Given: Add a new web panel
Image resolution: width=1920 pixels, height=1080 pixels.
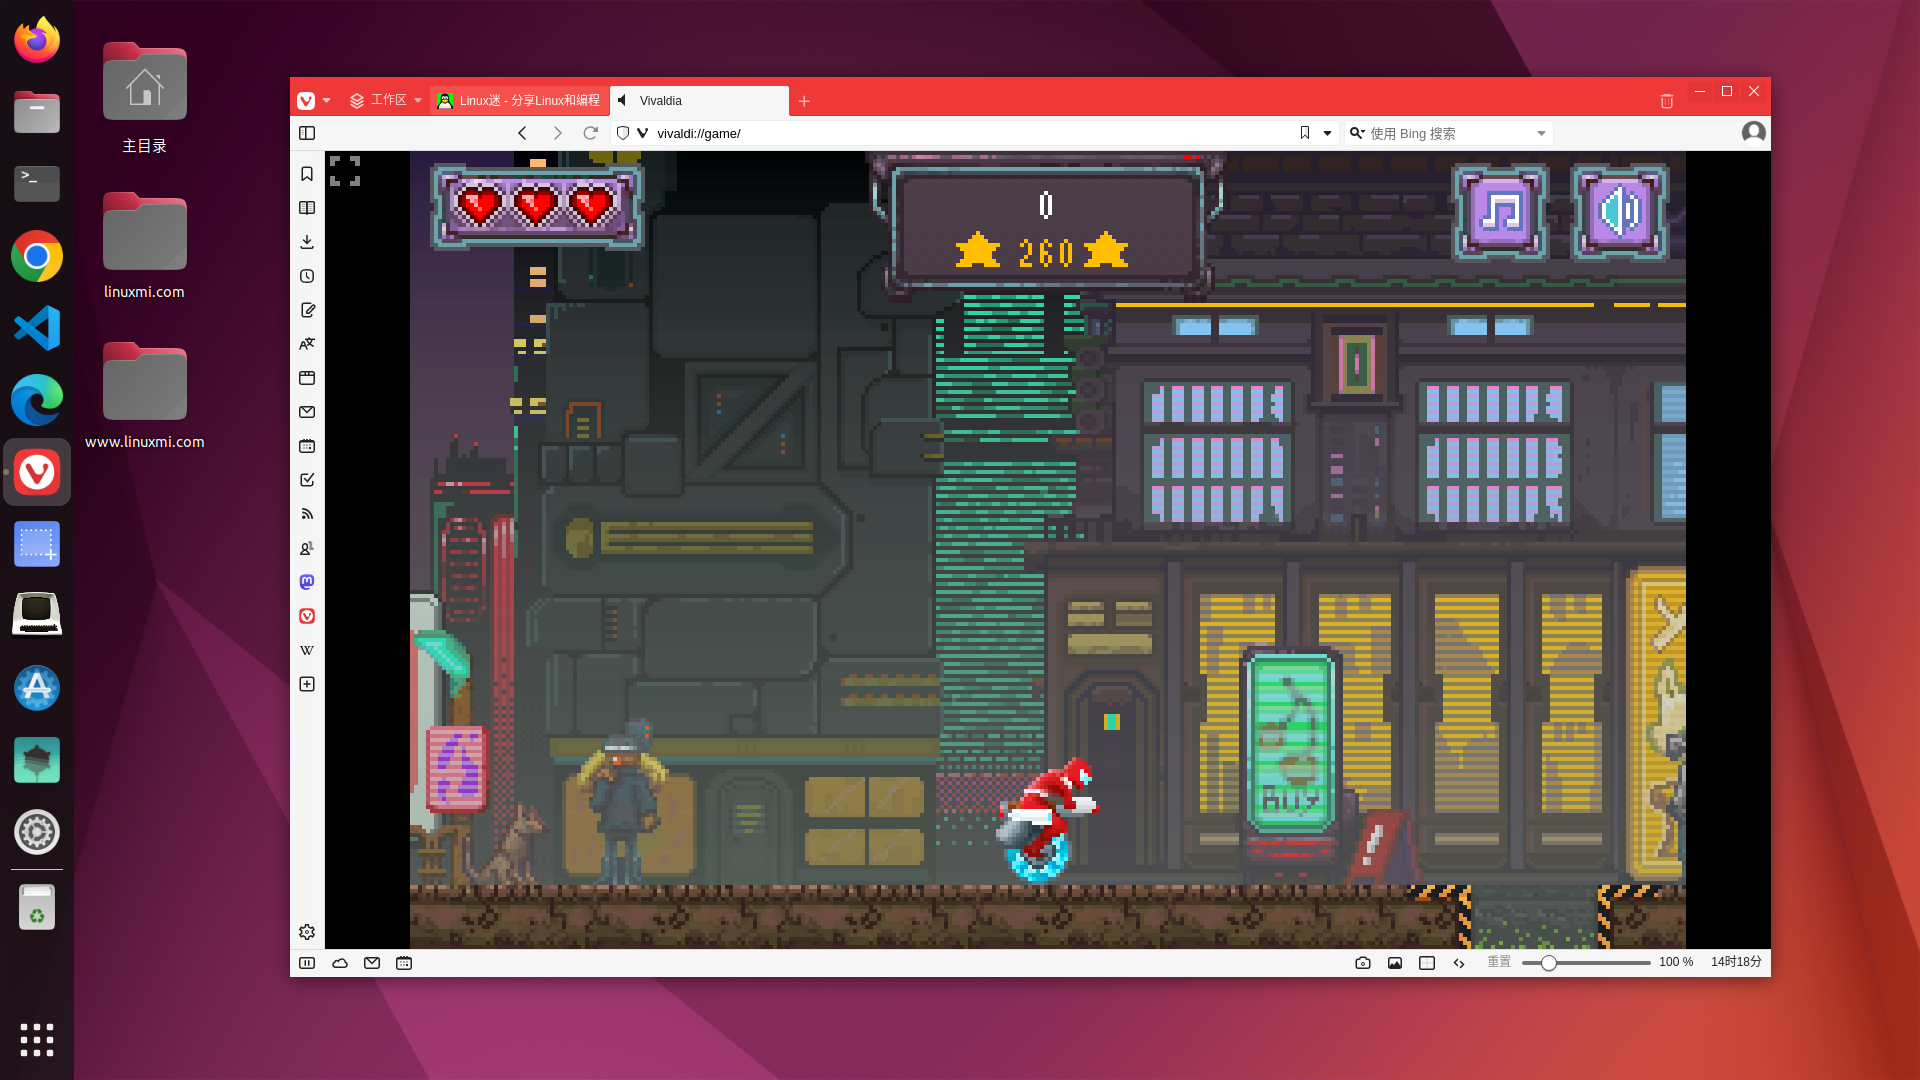Looking at the screenshot, I should [307, 684].
